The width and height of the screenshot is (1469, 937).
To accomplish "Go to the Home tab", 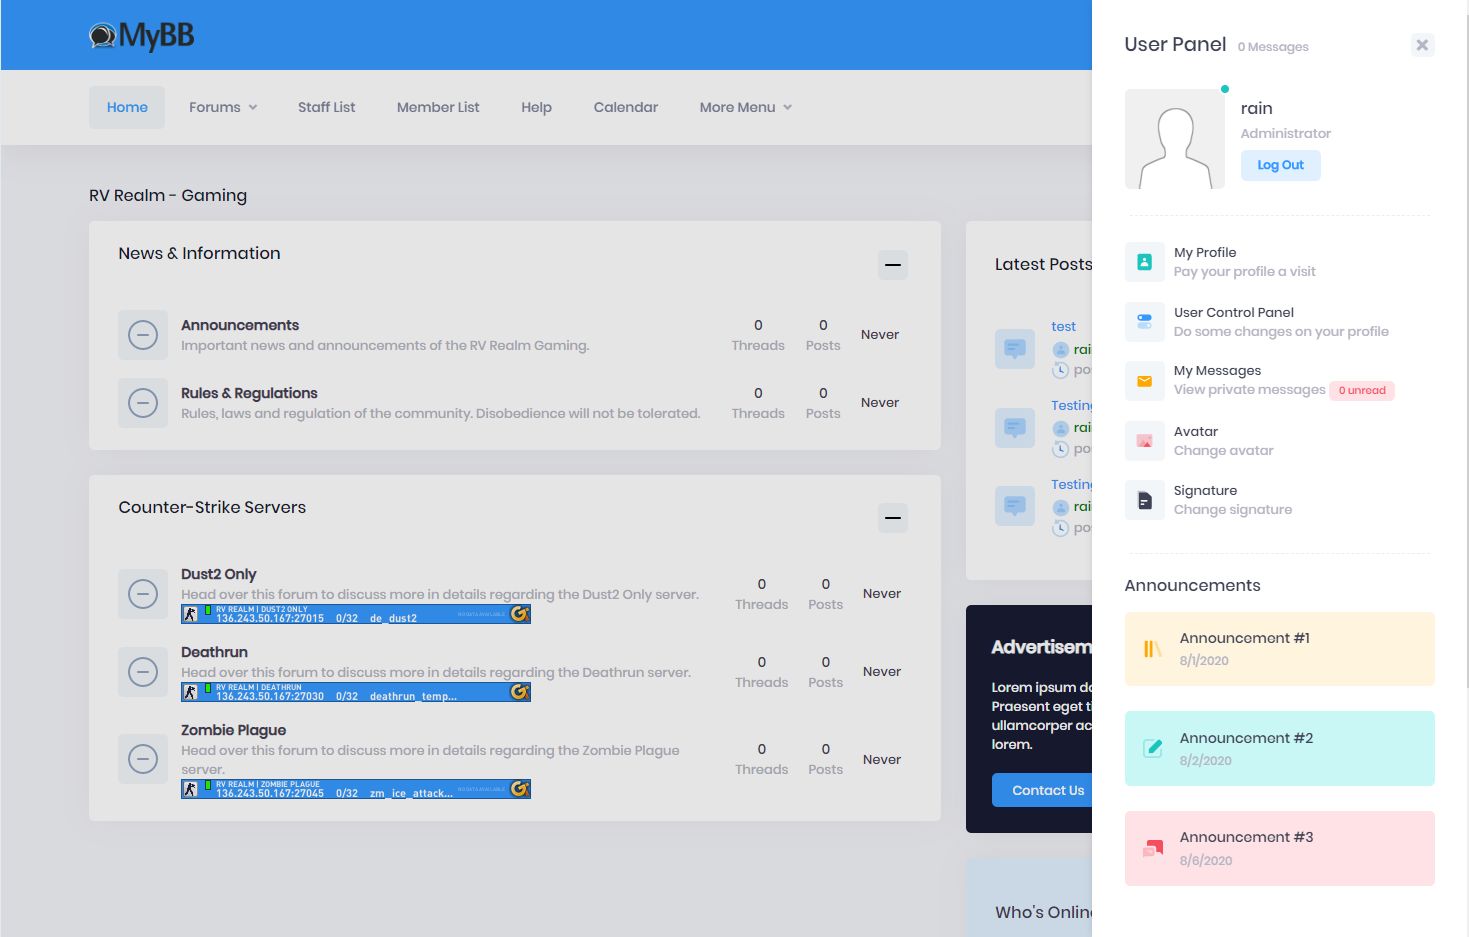I will click(127, 107).
